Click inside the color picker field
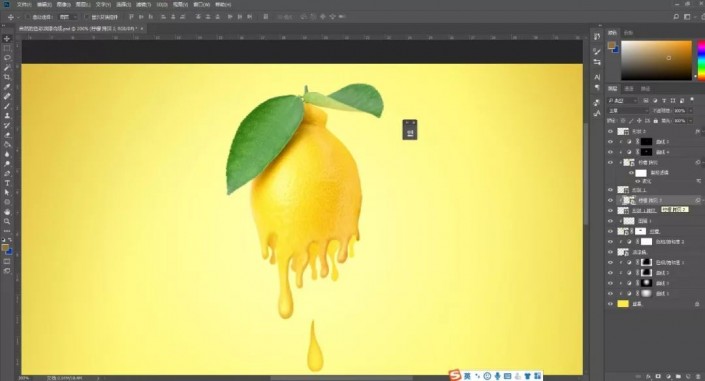 click(x=656, y=60)
